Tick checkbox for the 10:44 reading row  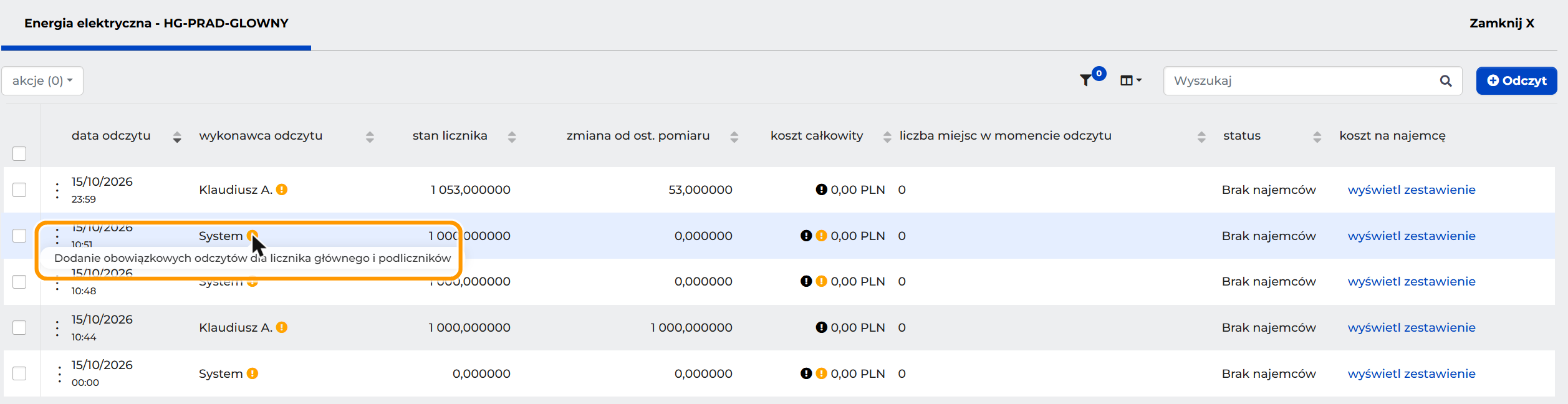pos(19,327)
